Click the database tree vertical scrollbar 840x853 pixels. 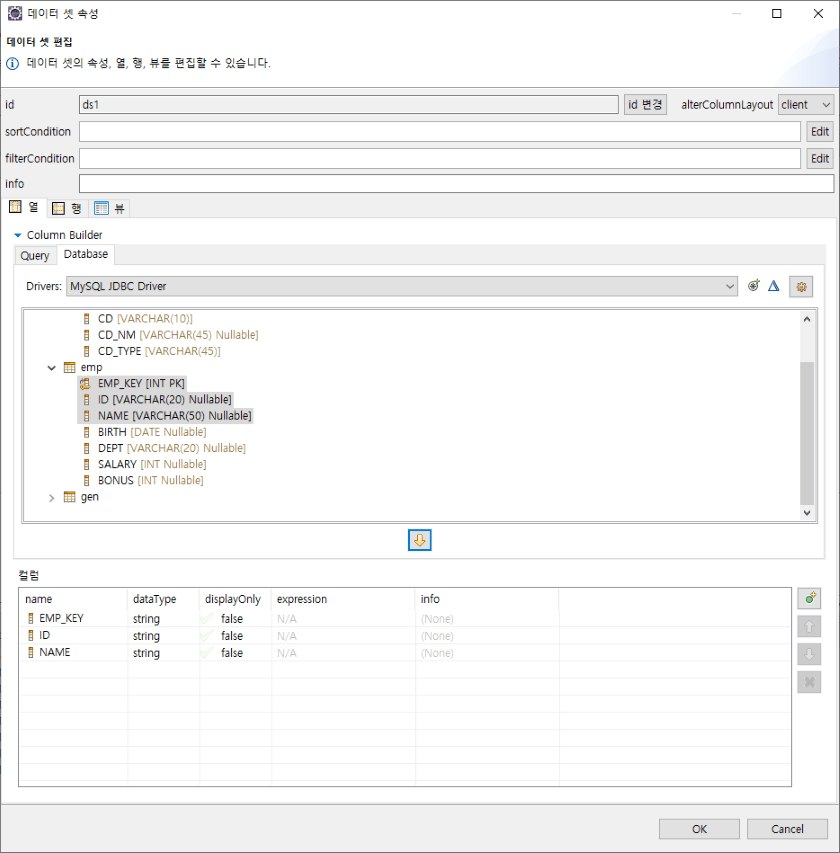pos(808,430)
